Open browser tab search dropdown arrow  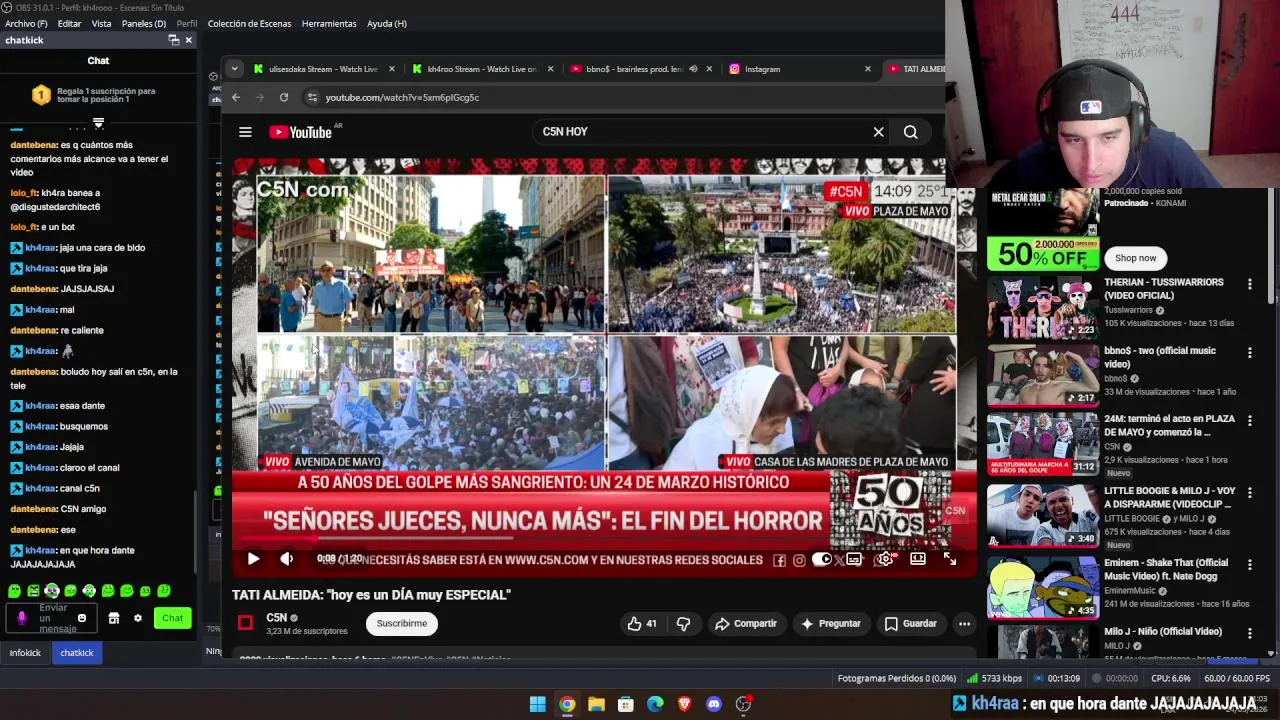[x=234, y=69]
